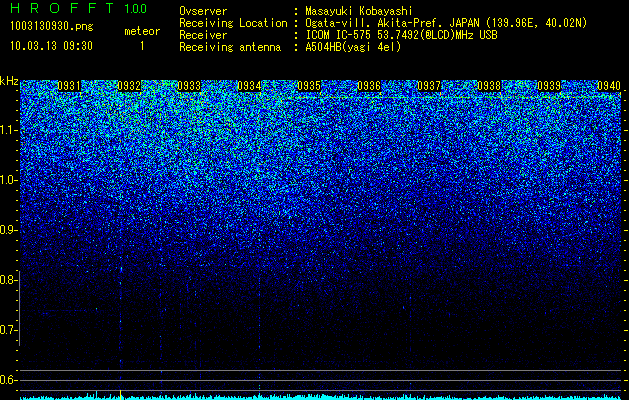The image size is (629, 400).
Task: Click the yellow meteor spike in the amplitude strip
Action: click(120, 394)
